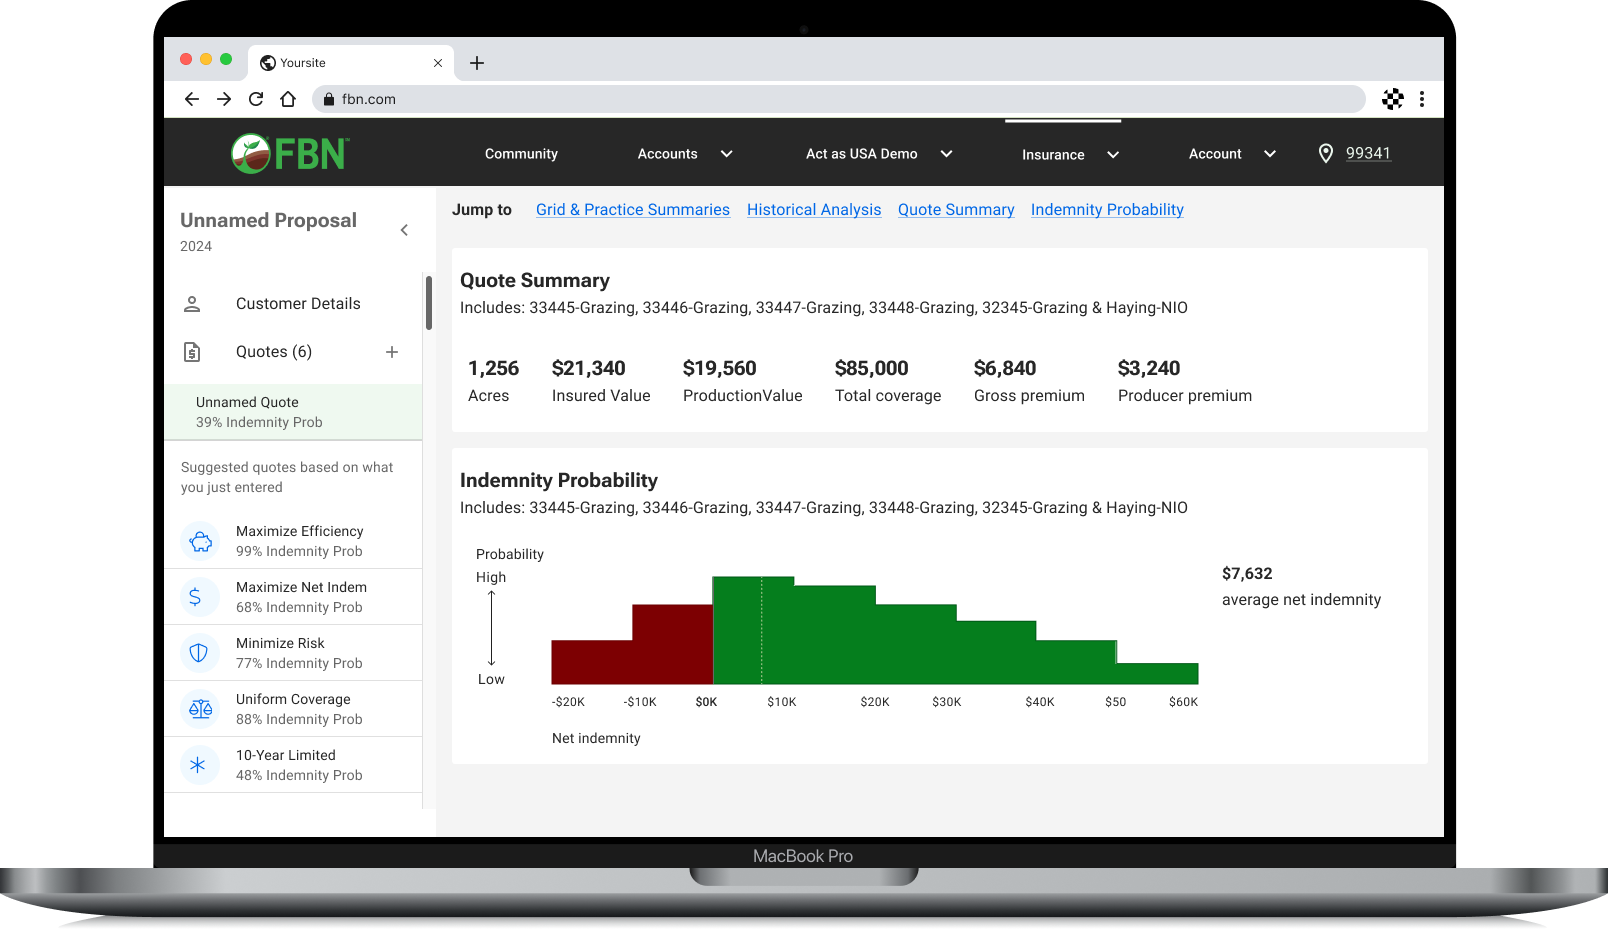Open the Community menu item

pyautogui.click(x=521, y=154)
